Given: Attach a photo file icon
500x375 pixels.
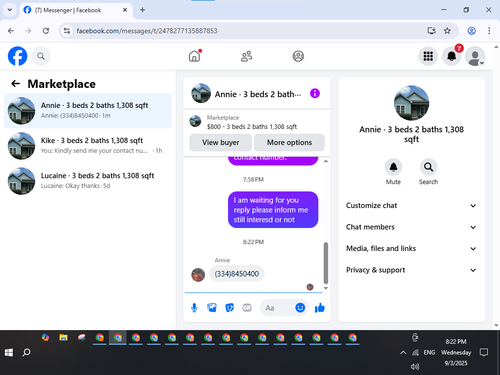Looking at the screenshot, I should pos(212,308).
